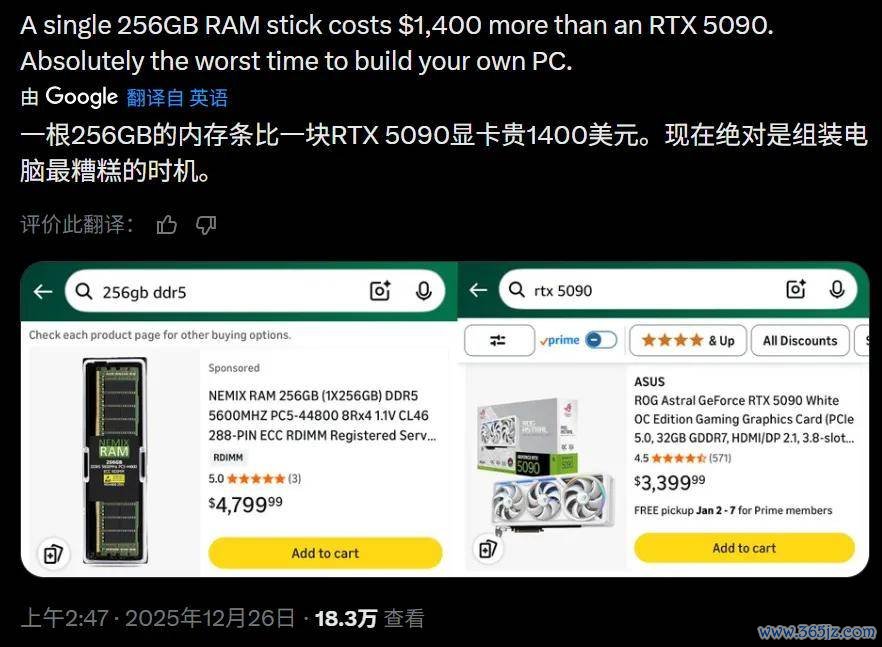Tap the compare icon under ASUS GPU image
The image size is (882, 647).
(487, 548)
